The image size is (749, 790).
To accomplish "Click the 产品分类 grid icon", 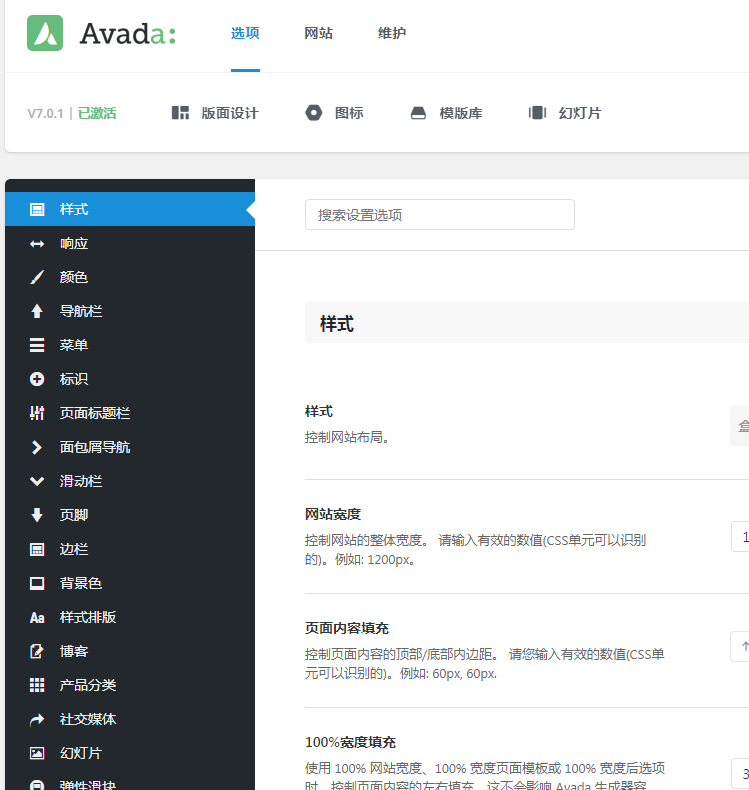I will [37, 685].
